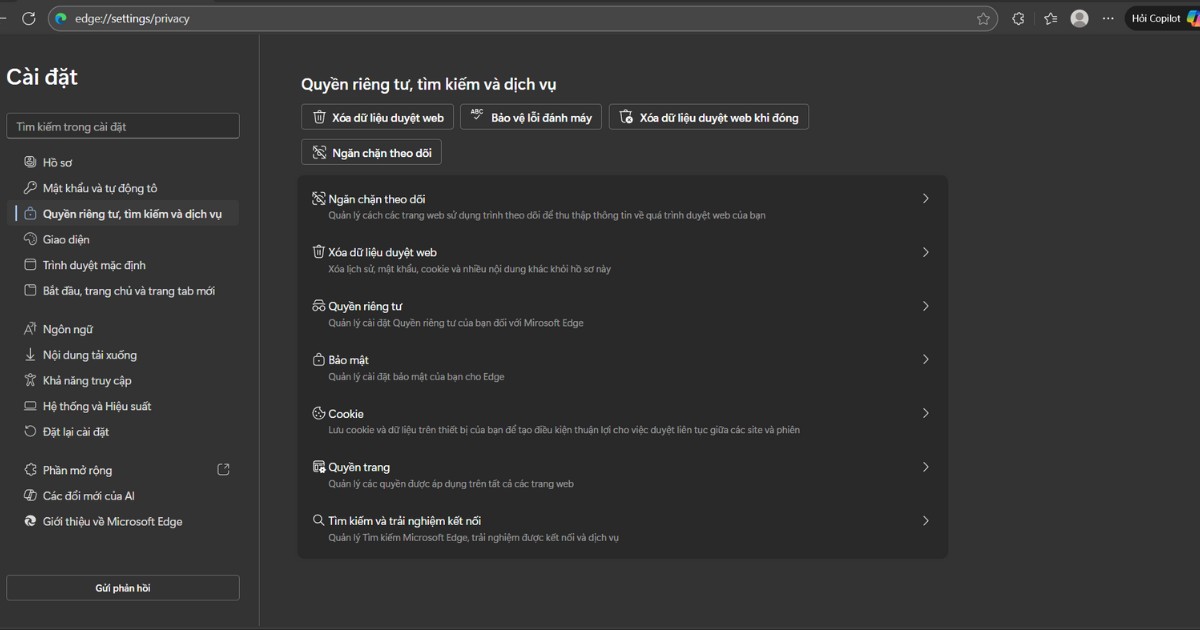Go to Hệ thống và Hiệu suất settings

click(x=96, y=406)
